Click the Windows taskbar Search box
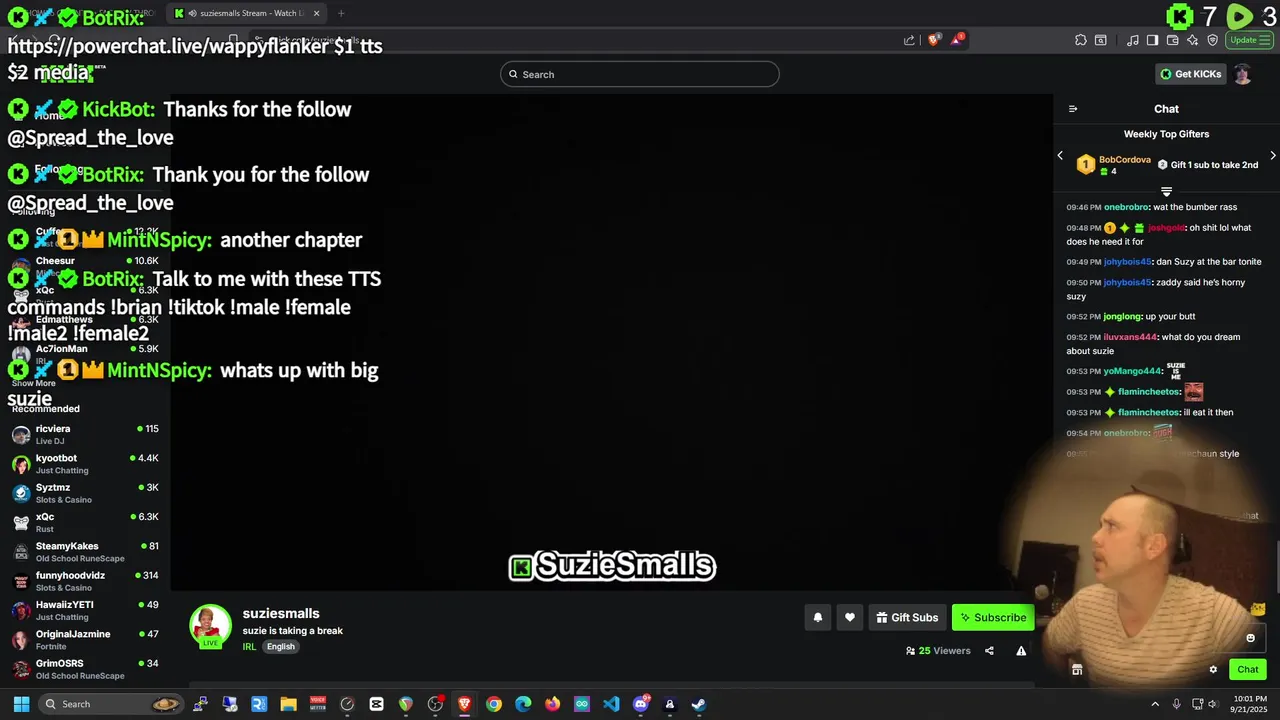Viewport: 1280px width, 720px height. (x=112, y=704)
